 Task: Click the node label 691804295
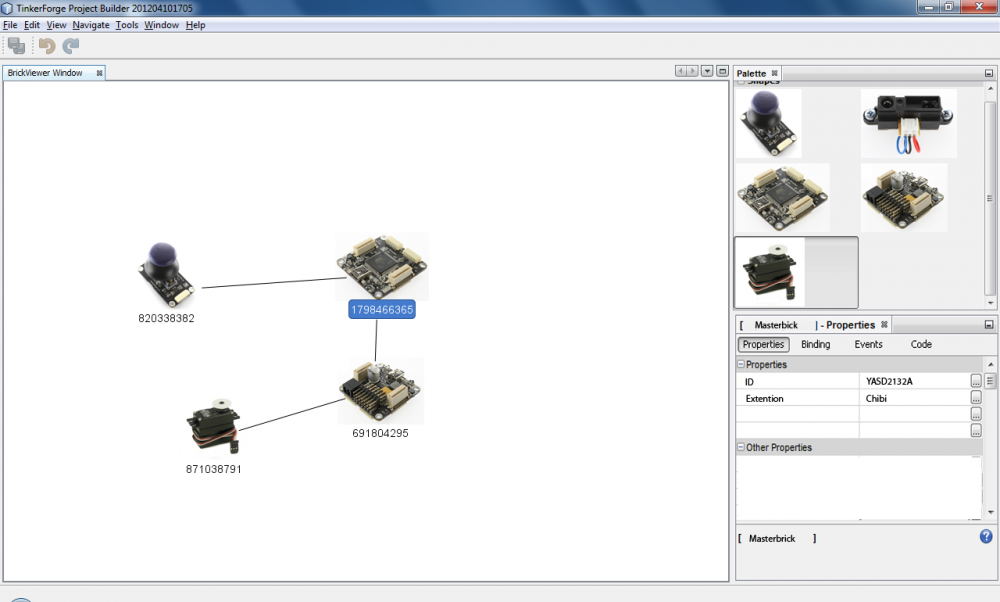coord(380,433)
